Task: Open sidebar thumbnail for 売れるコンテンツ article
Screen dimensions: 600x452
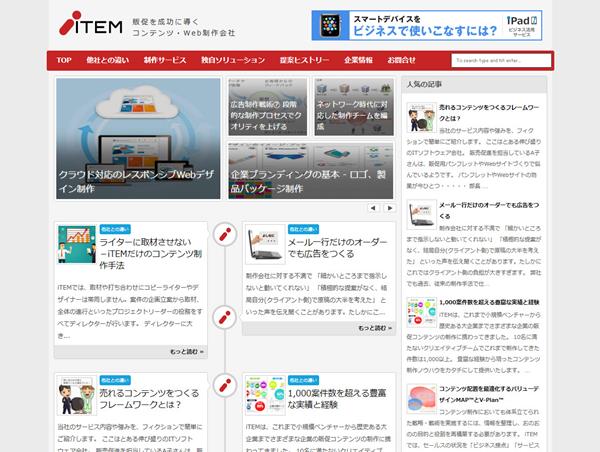Action: click(x=421, y=117)
